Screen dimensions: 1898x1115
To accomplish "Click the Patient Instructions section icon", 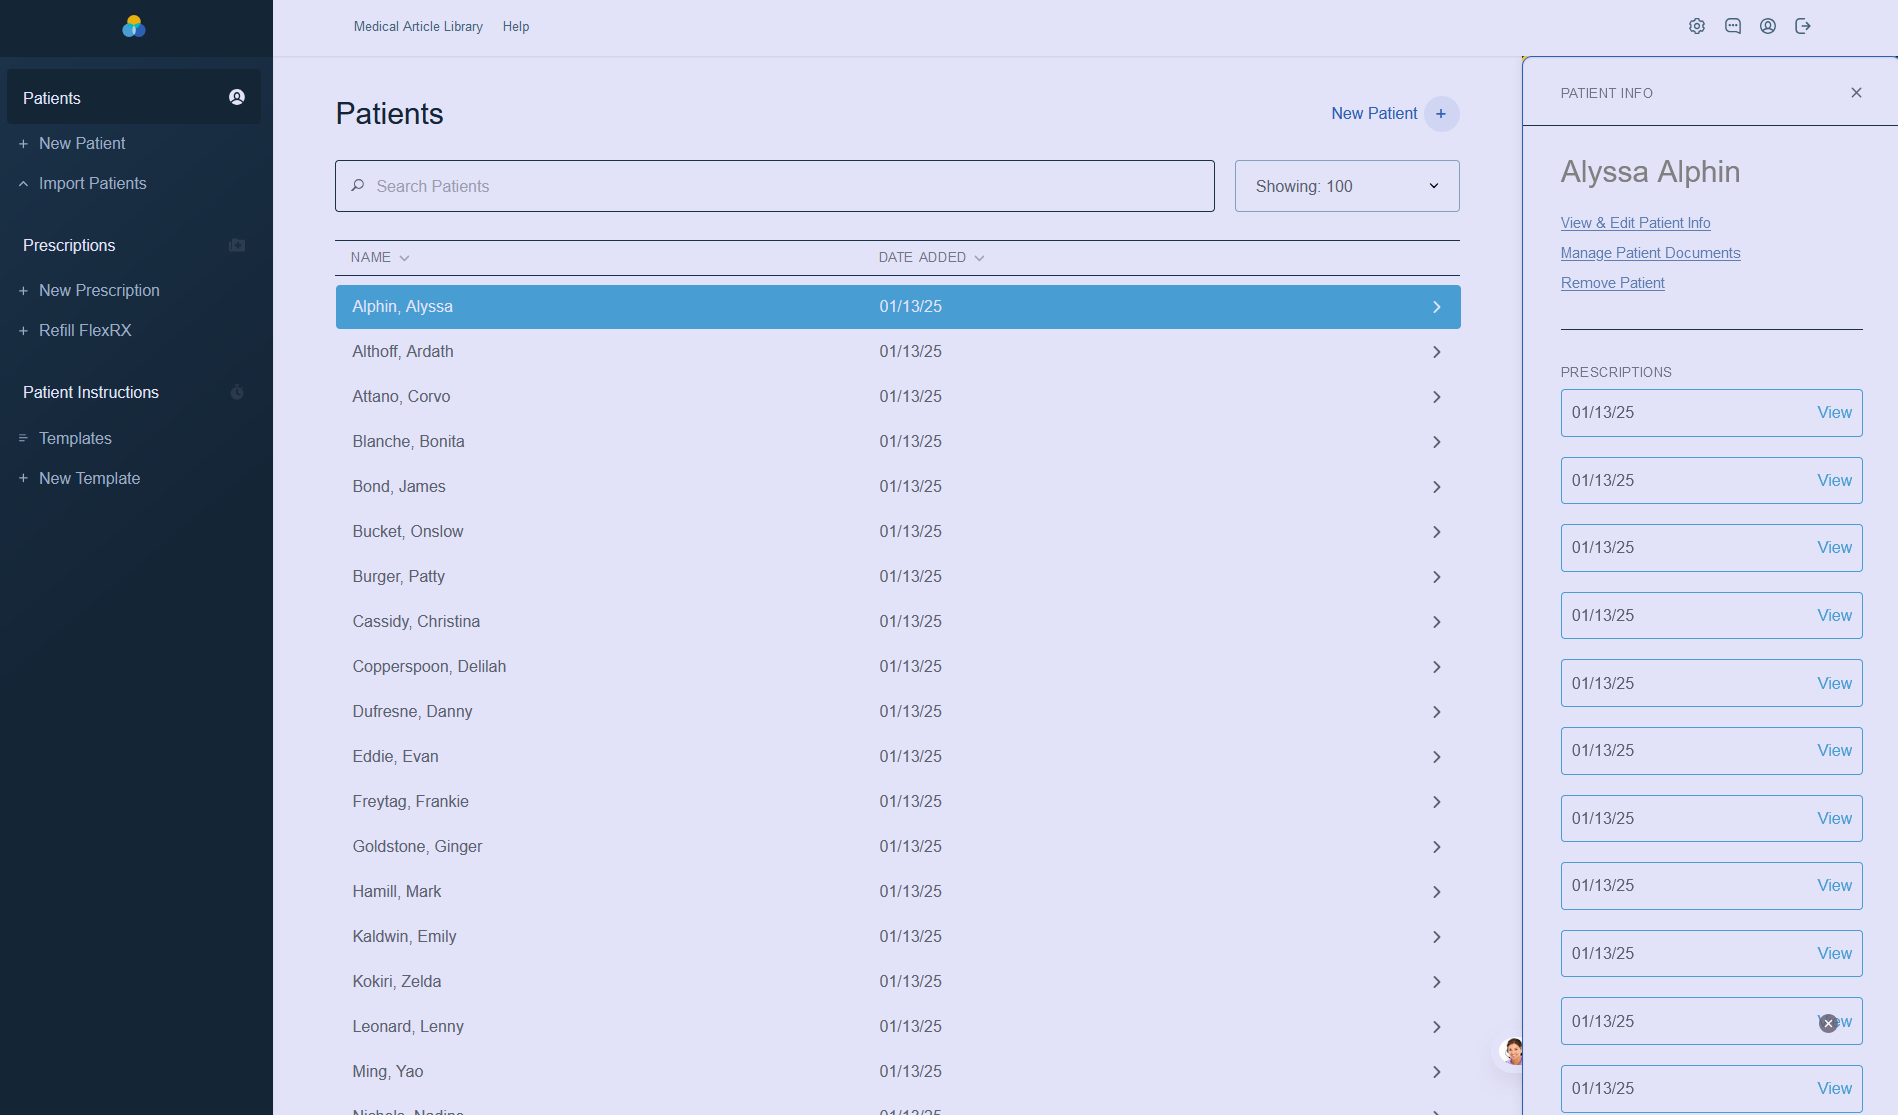I will 237,392.
